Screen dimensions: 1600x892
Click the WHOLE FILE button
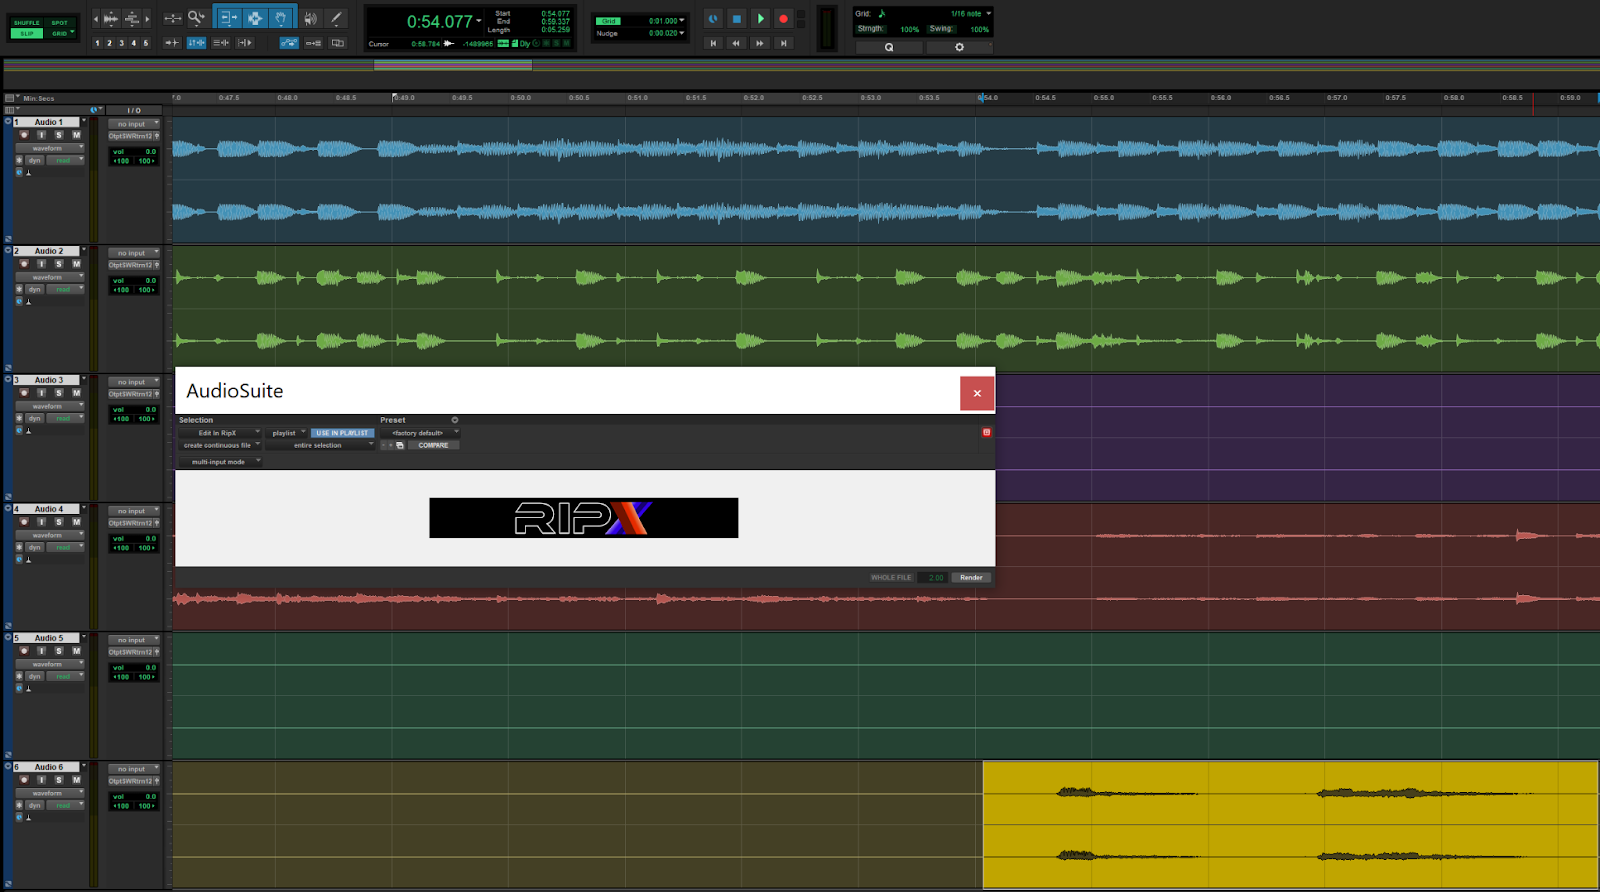click(891, 577)
